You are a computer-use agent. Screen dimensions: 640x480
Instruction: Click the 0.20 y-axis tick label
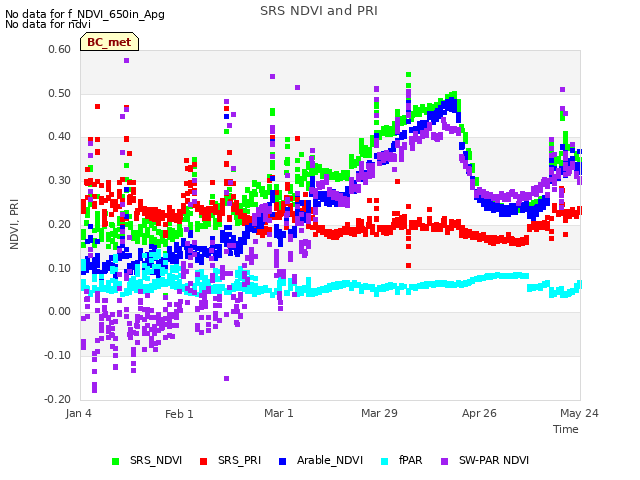(x=60, y=224)
